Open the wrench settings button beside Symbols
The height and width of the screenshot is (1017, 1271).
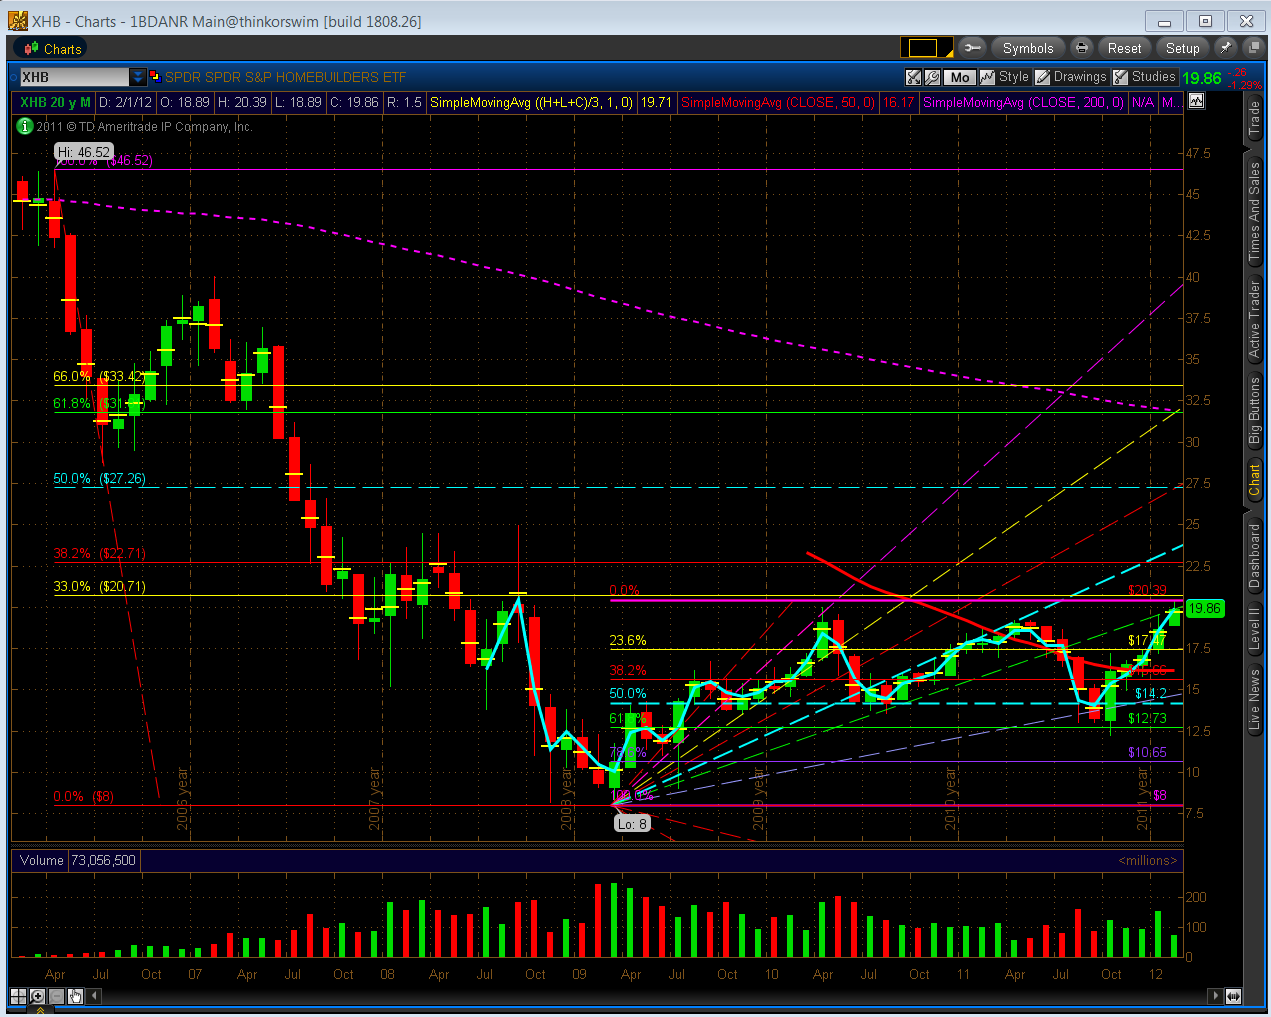[x=972, y=48]
